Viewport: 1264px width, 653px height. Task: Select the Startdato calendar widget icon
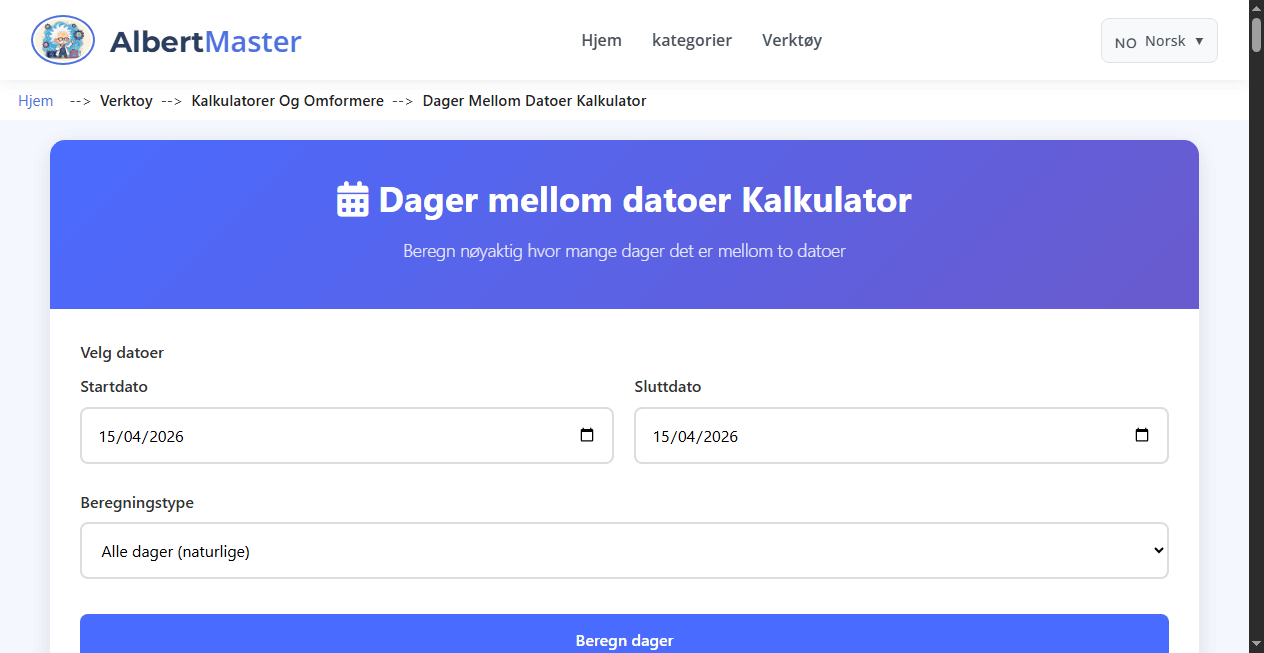(x=588, y=435)
